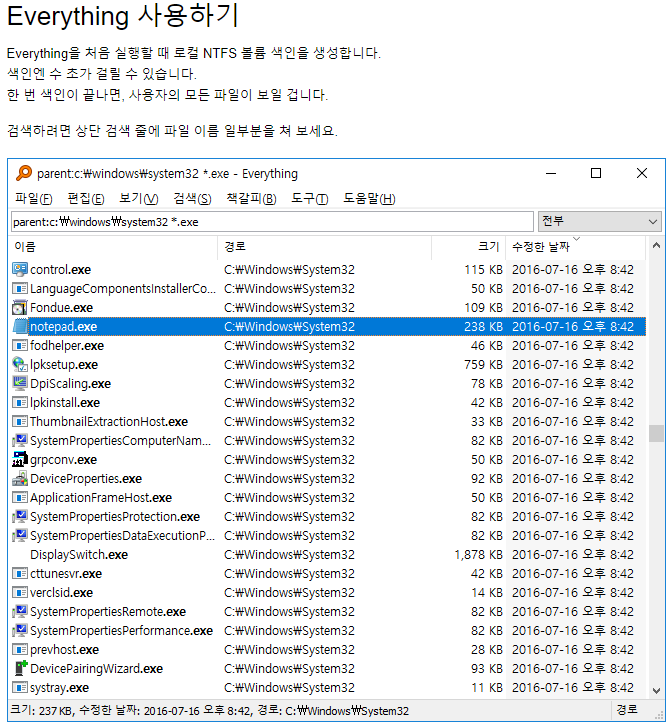This screenshot has height=728, width=672.
Task: Click the Everything magnifier title bar icon
Action: pos(24,173)
